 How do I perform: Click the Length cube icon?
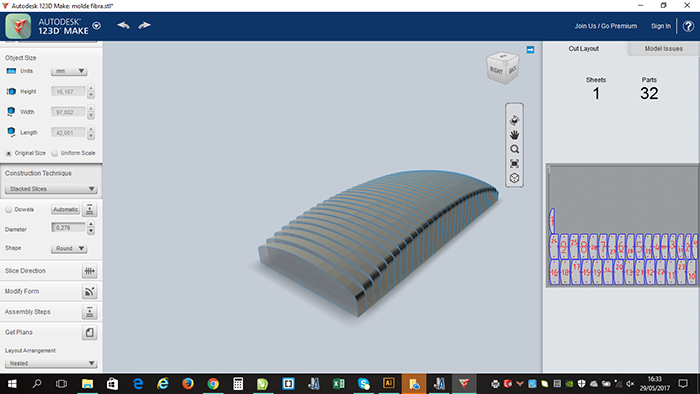coord(11,132)
